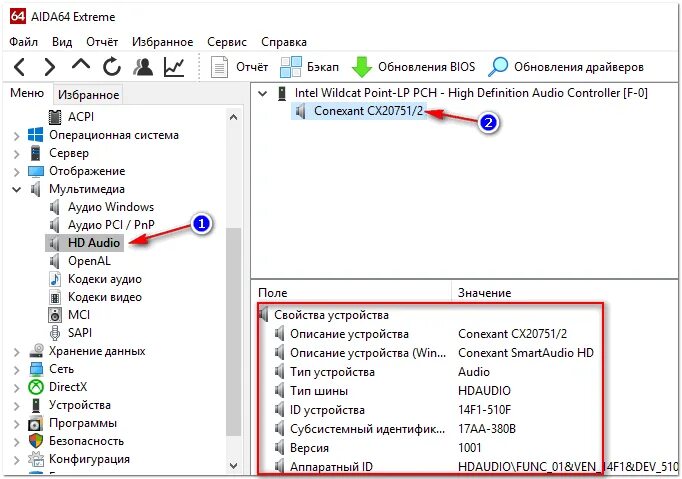Click the sidebar scroll down arrow

point(233,466)
